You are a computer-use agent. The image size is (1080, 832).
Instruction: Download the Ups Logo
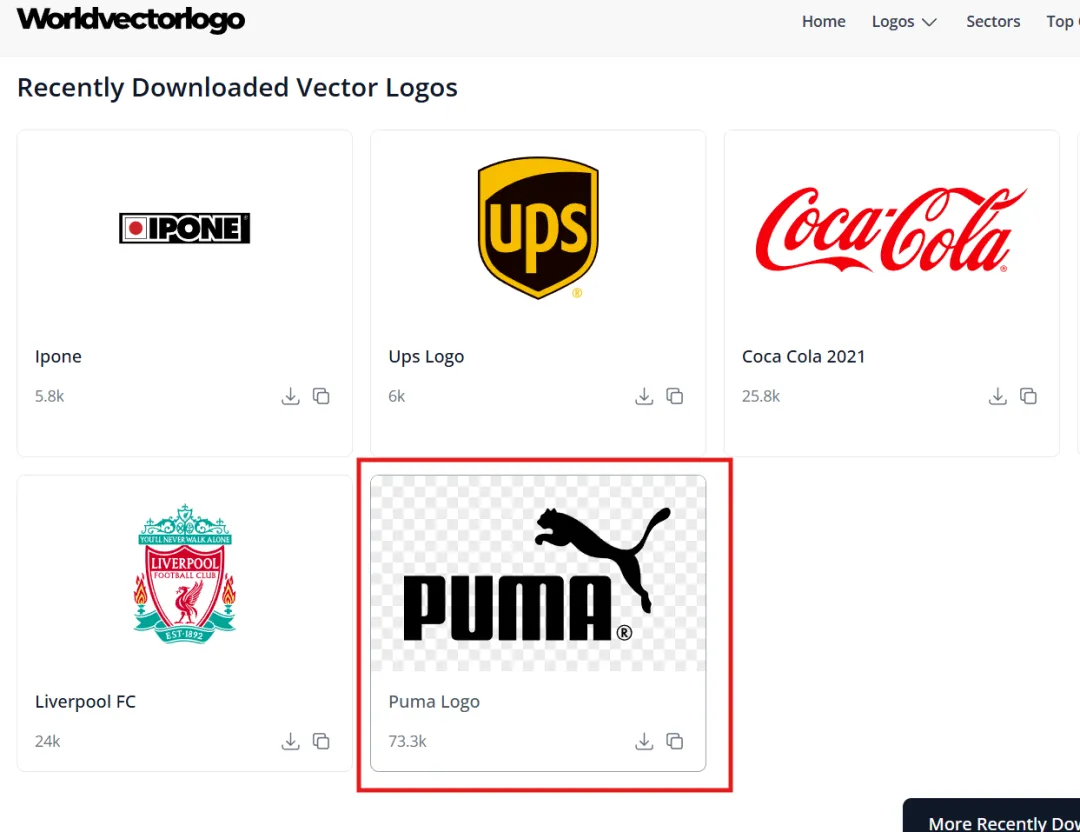coord(644,396)
